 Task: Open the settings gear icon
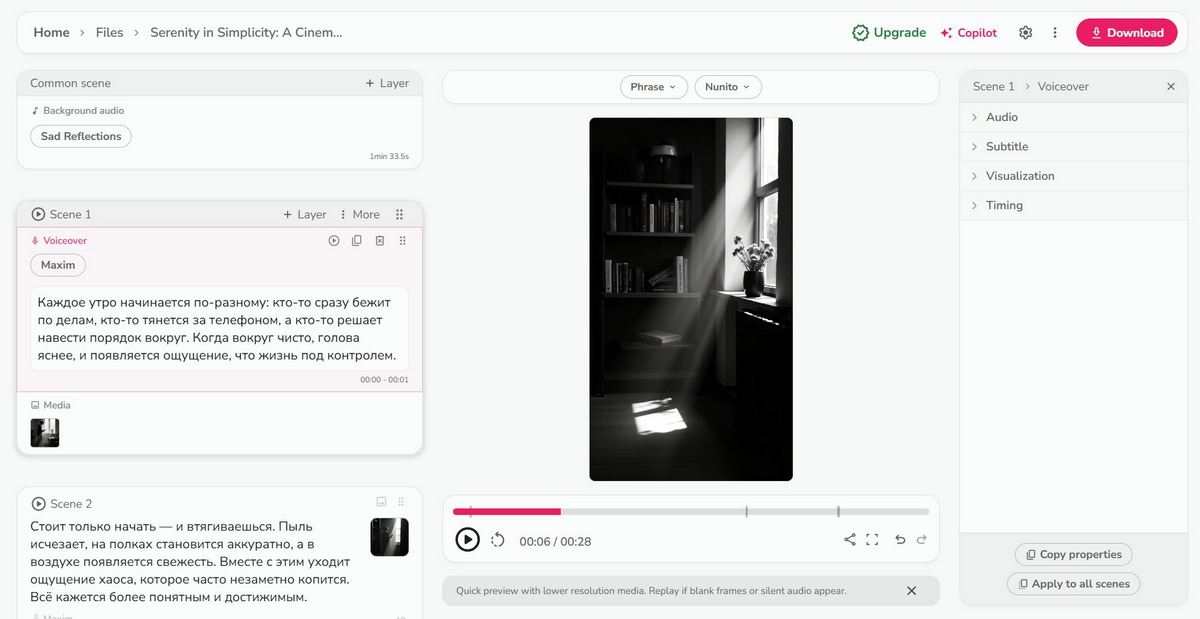(1025, 33)
